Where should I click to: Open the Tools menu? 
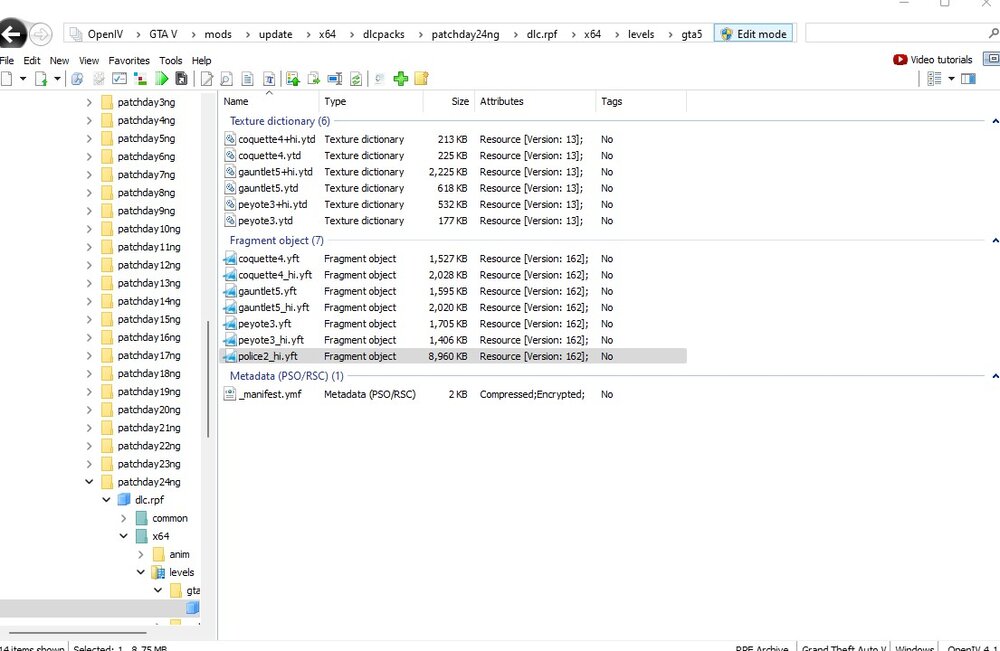coord(170,61)
